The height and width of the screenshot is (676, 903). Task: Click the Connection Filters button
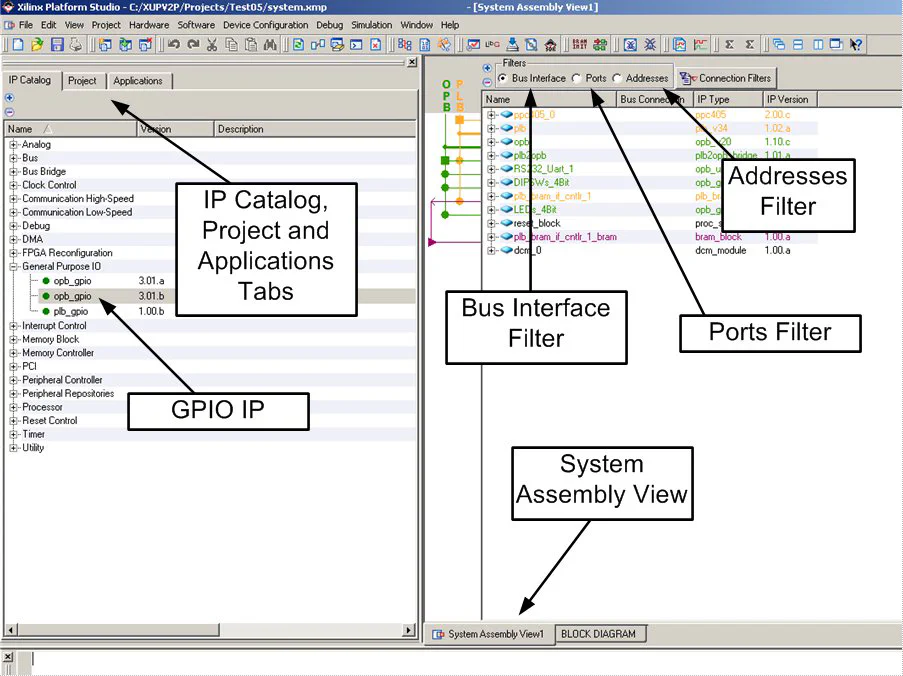tap(725, 78)
